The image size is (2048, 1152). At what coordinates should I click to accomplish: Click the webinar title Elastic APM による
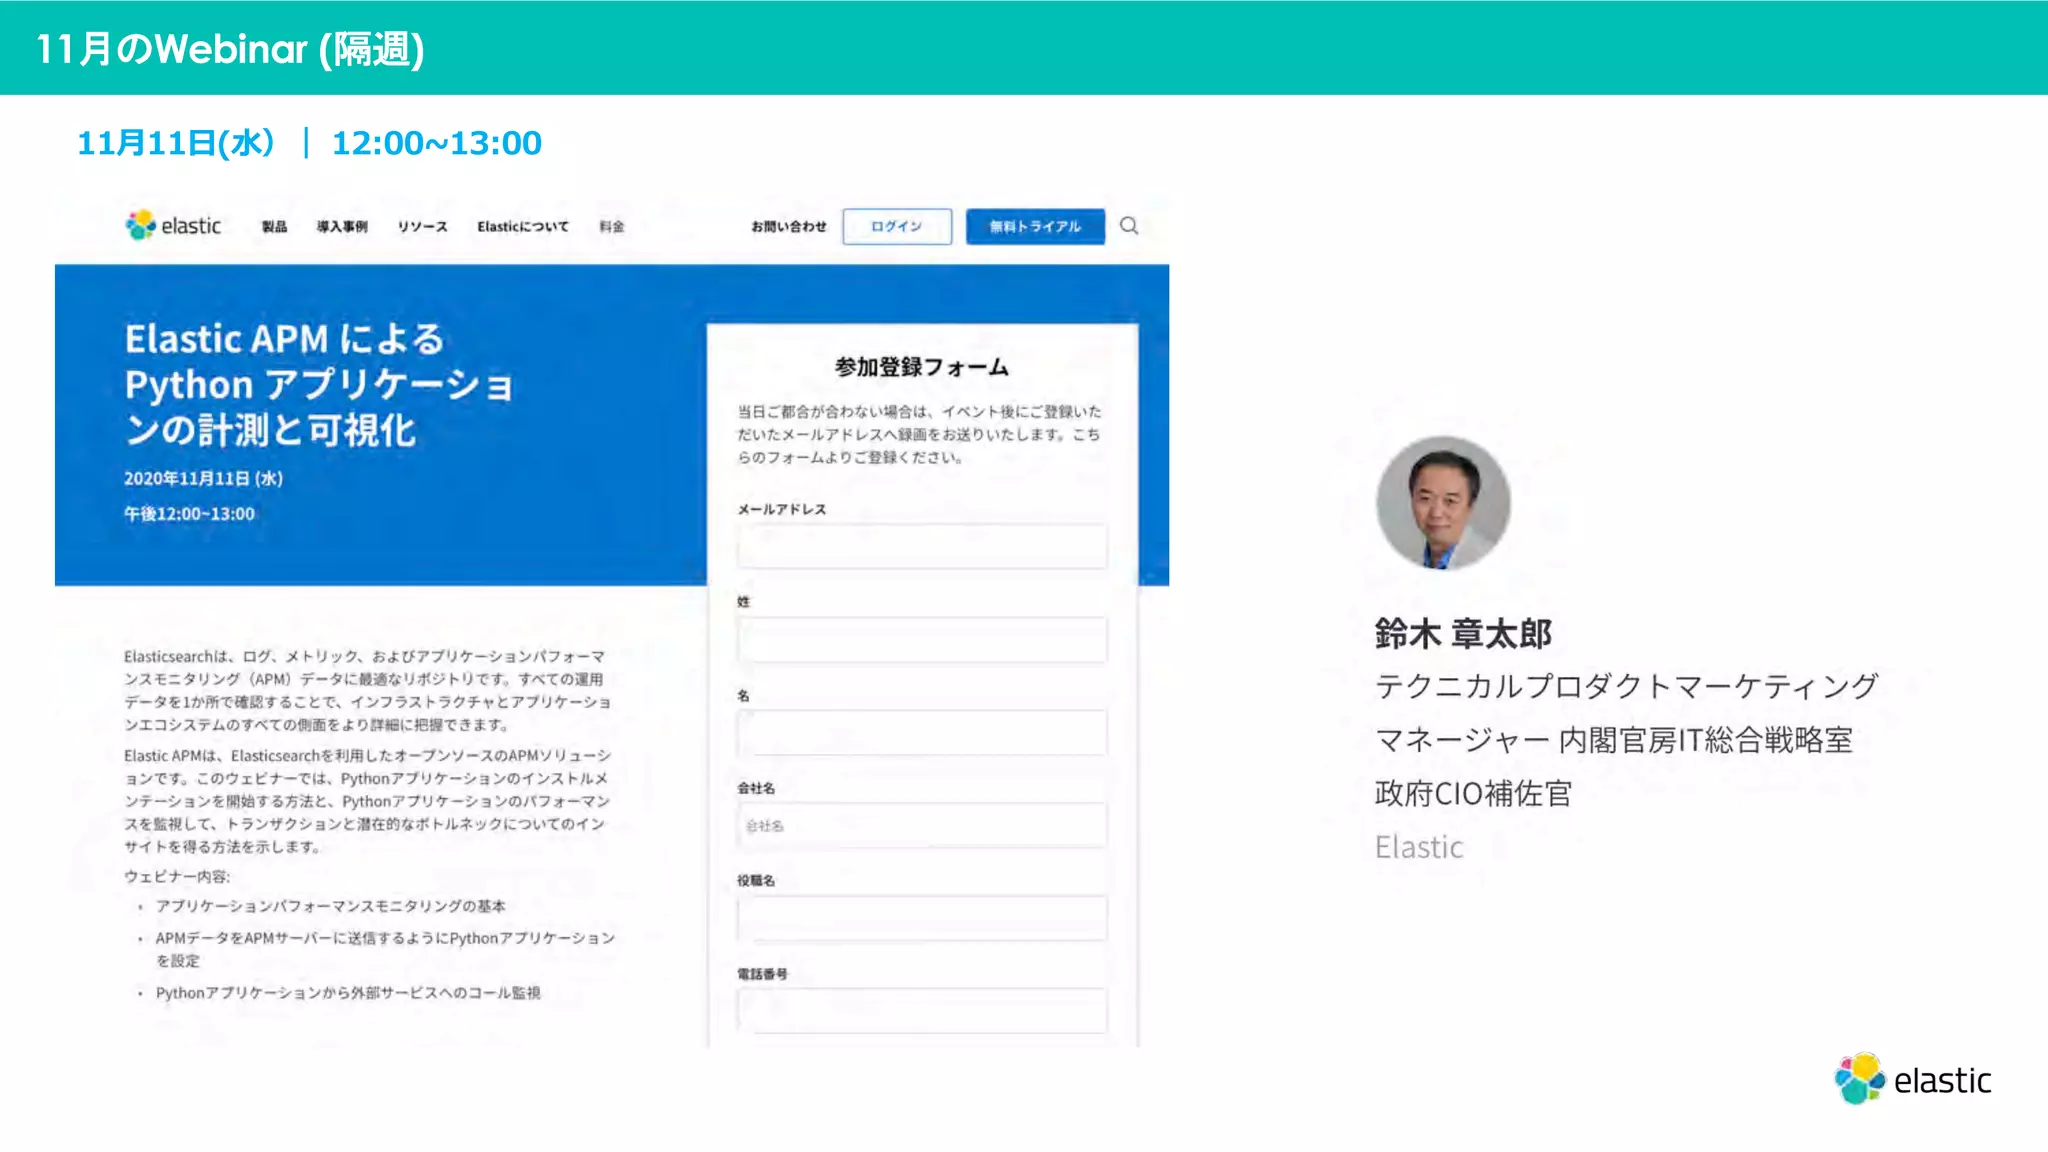(284, 339)
